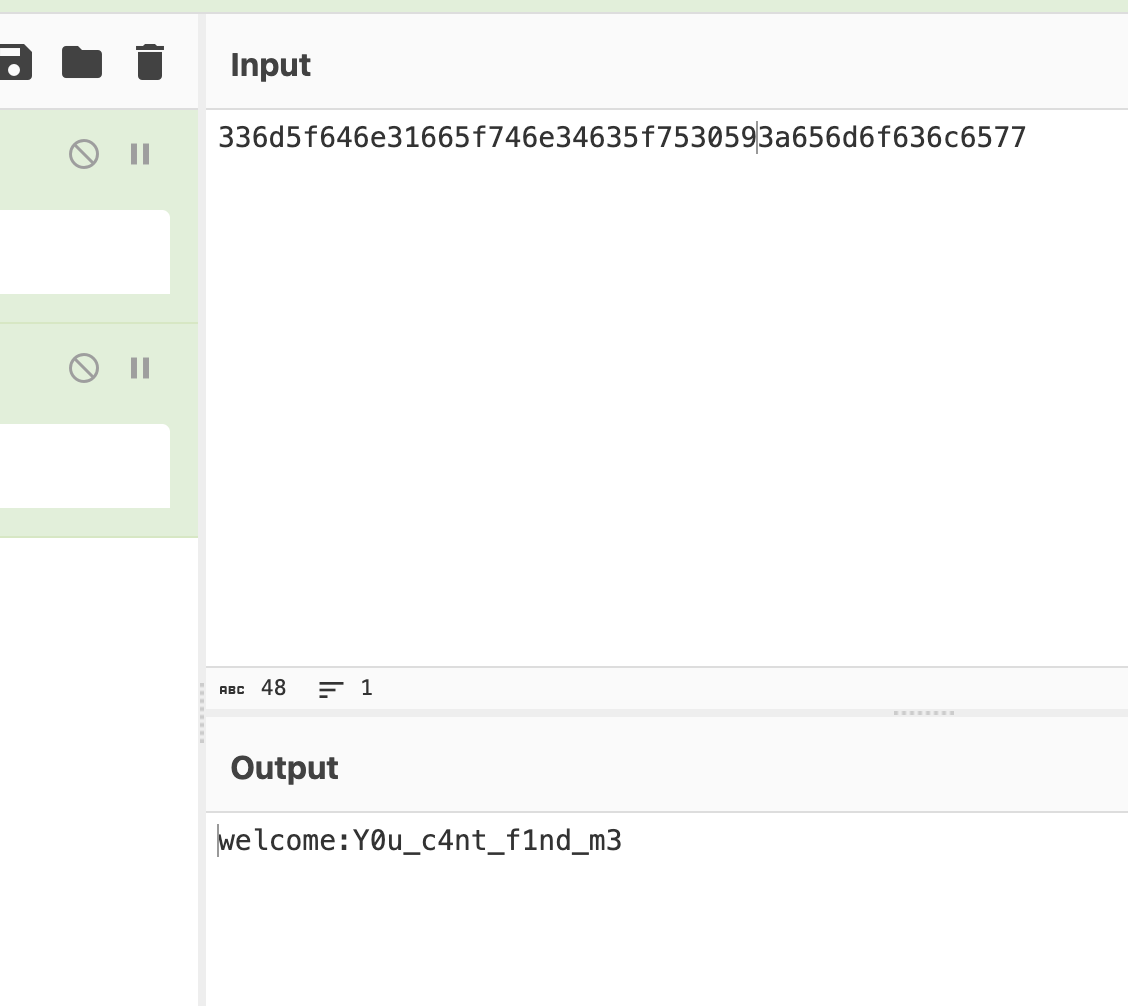Image resolution: width=1128 pixels, height=1006 pixels.
Task: Click the decoded Output text welcome:Y0u_c4nt_f1nd_m3
Action: coord(420,840)
